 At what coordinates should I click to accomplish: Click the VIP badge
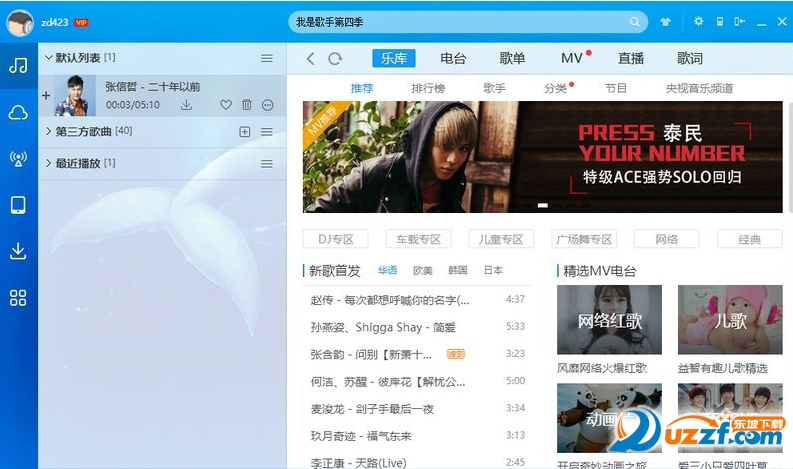81,22
